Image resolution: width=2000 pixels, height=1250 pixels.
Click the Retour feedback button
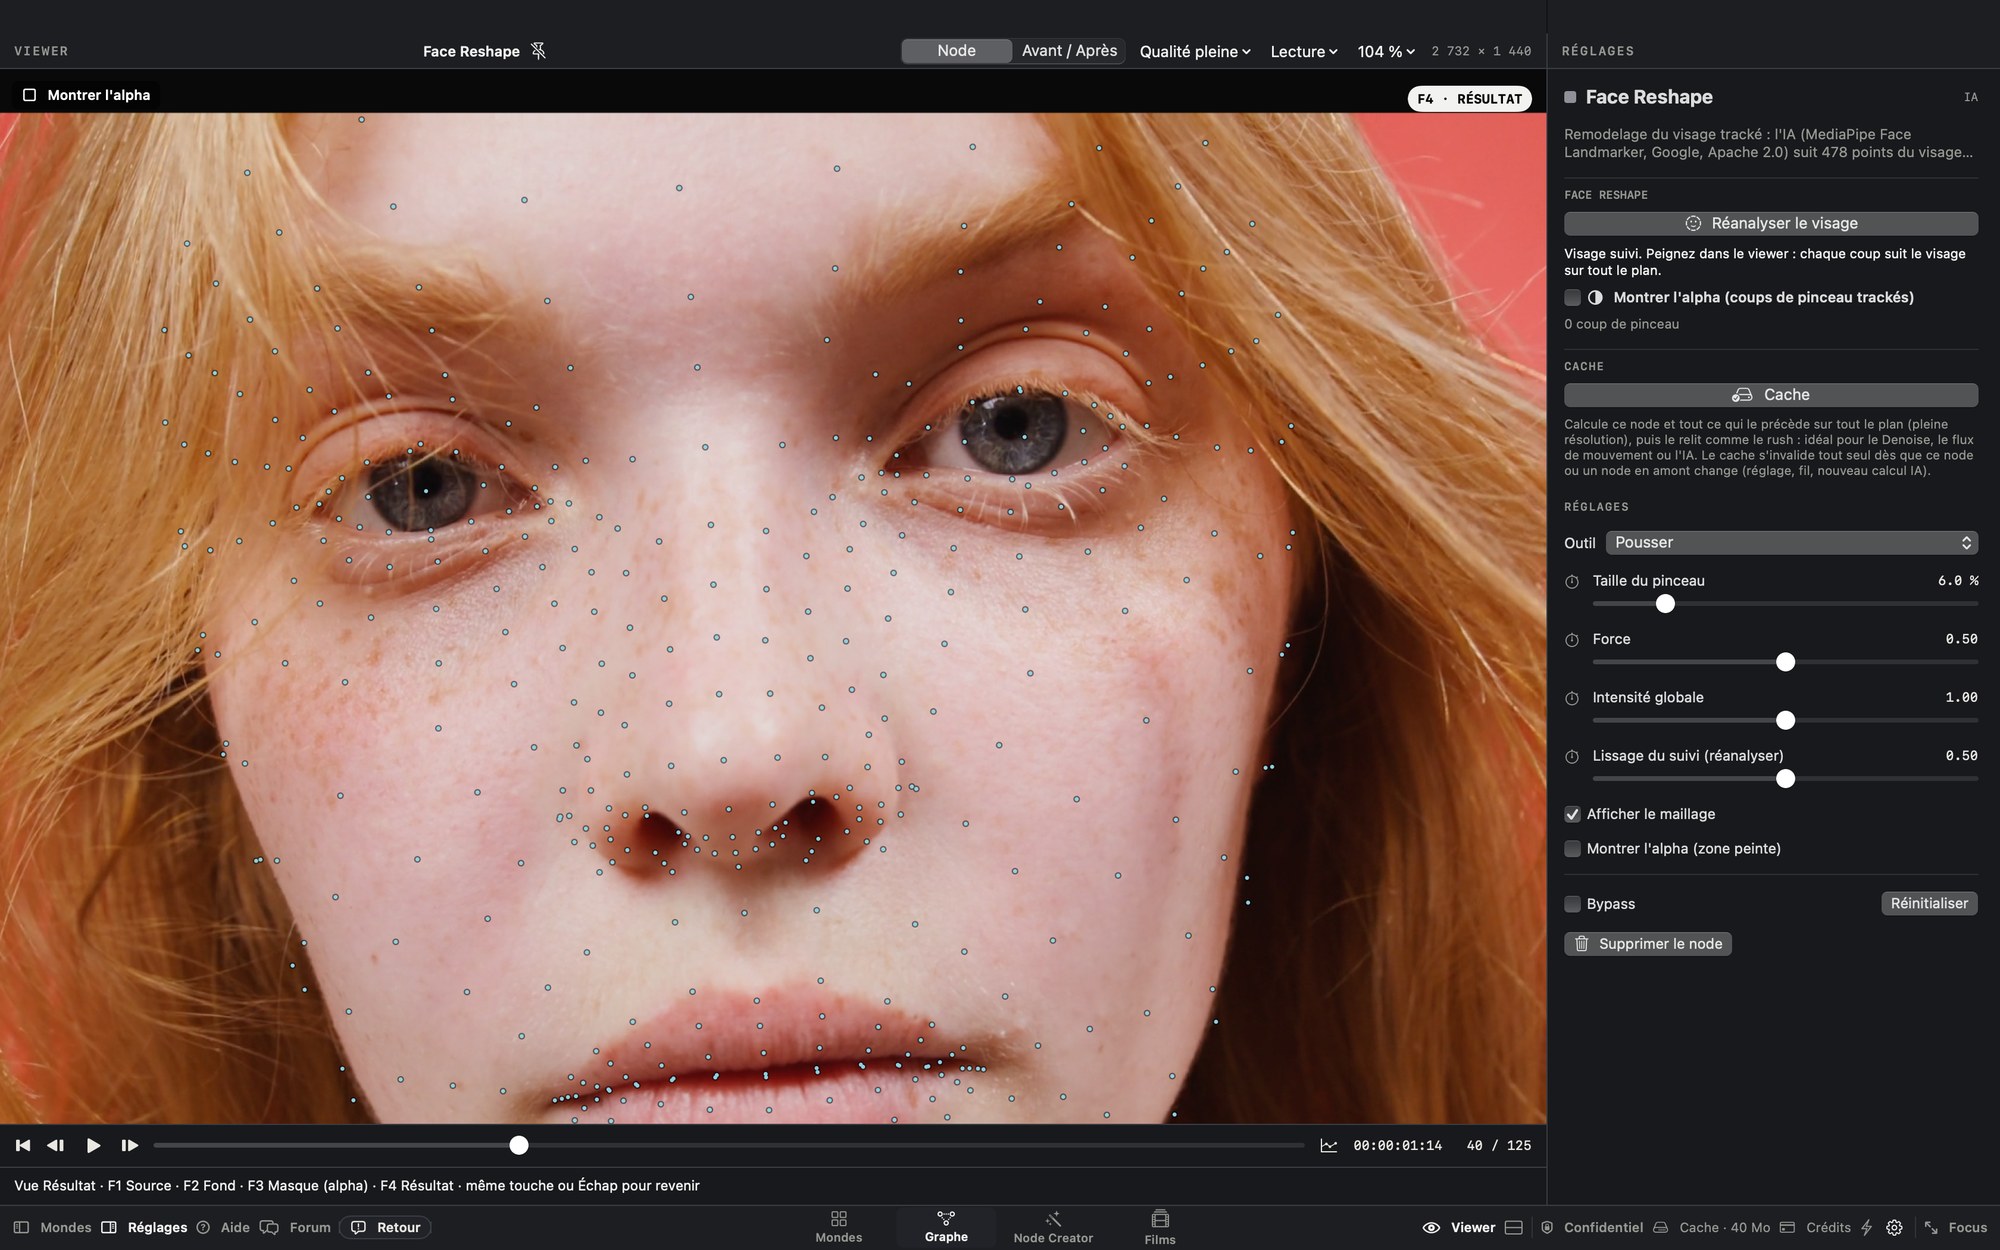click(385, 1227)
